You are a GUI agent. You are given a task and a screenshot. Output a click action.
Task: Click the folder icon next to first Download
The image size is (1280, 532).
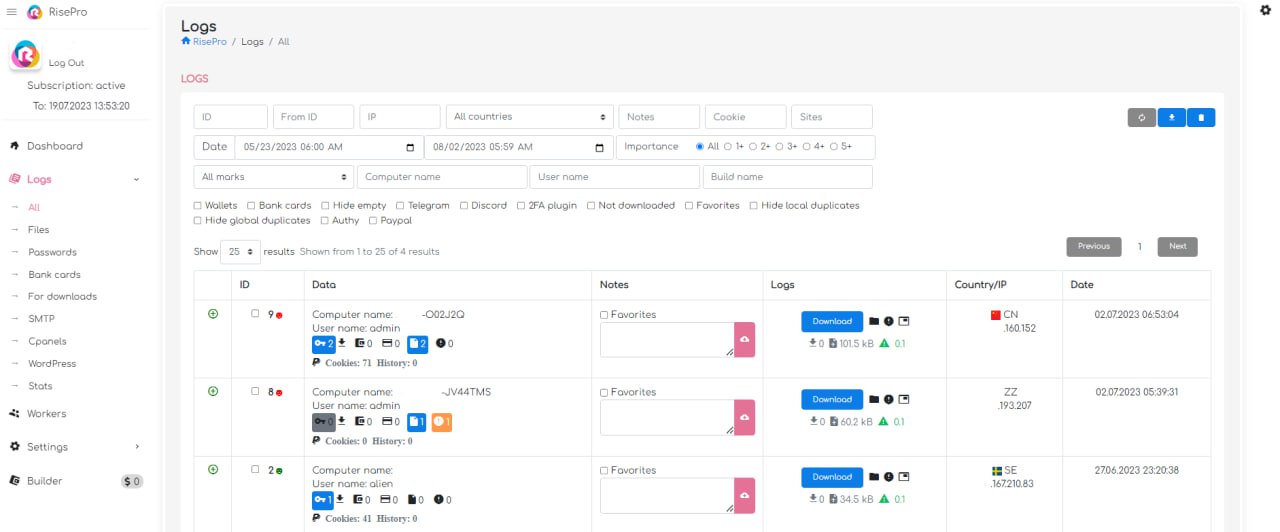(x=873, y=322)
